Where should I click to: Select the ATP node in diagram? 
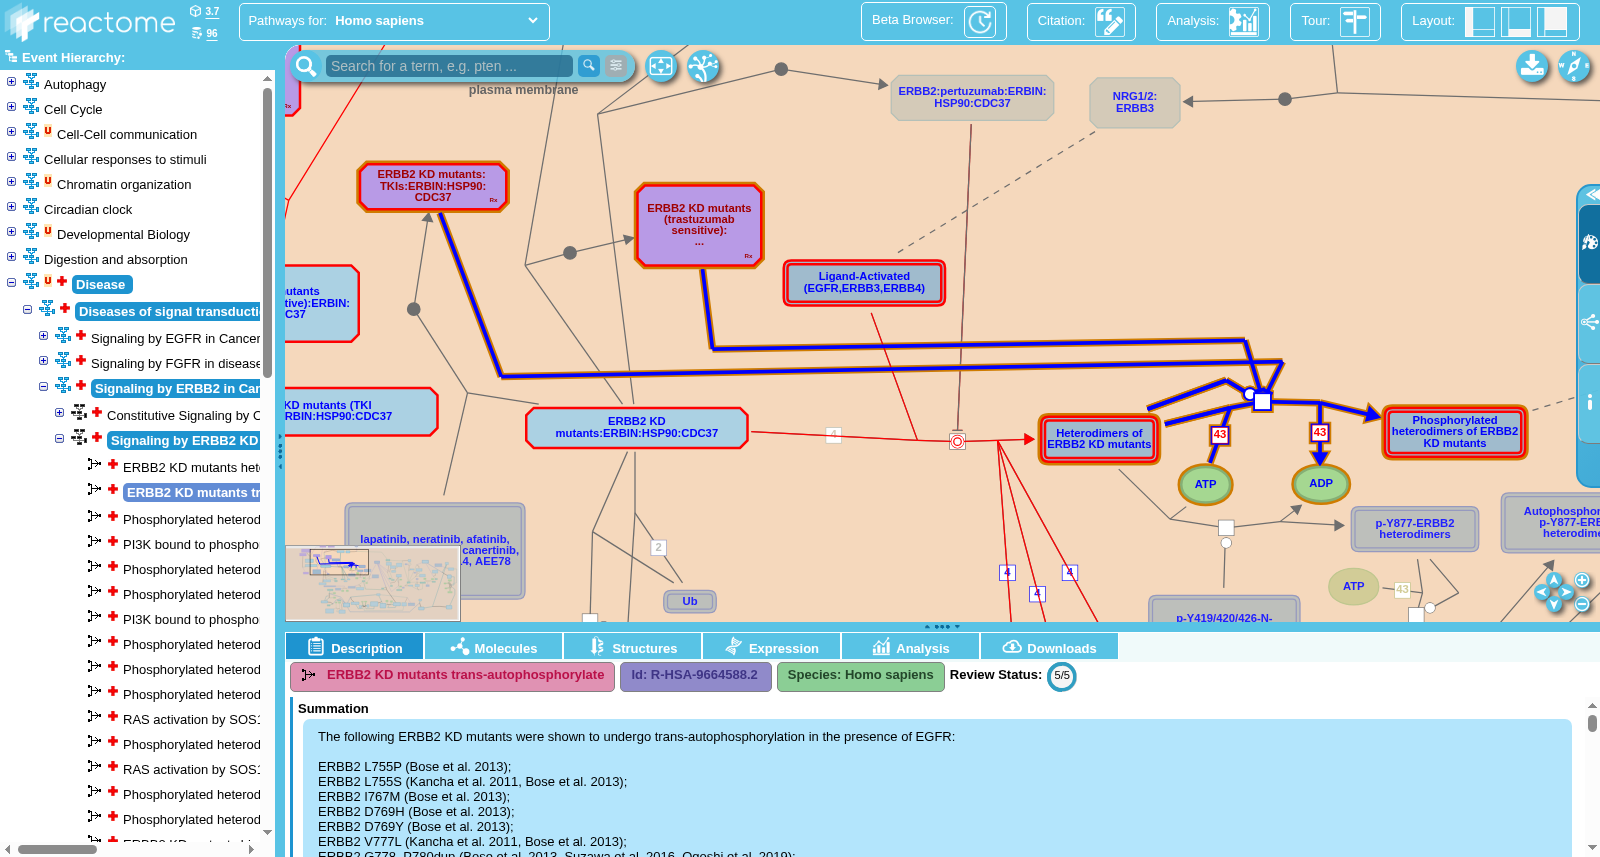point(1205,484)
